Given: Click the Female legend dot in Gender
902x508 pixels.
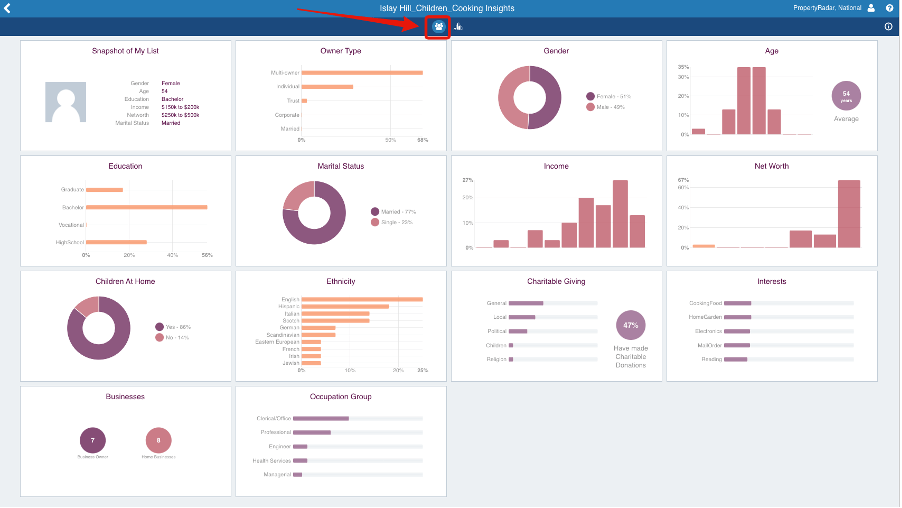Looking at the screenshot, I should 590,96.
